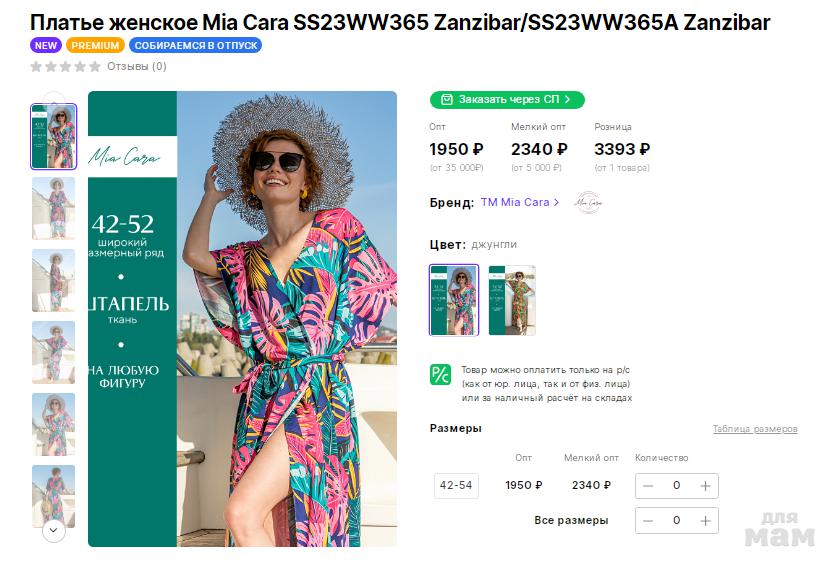Increase quantity for size 42-54
830x561 pixels.
tap(705, 486)
